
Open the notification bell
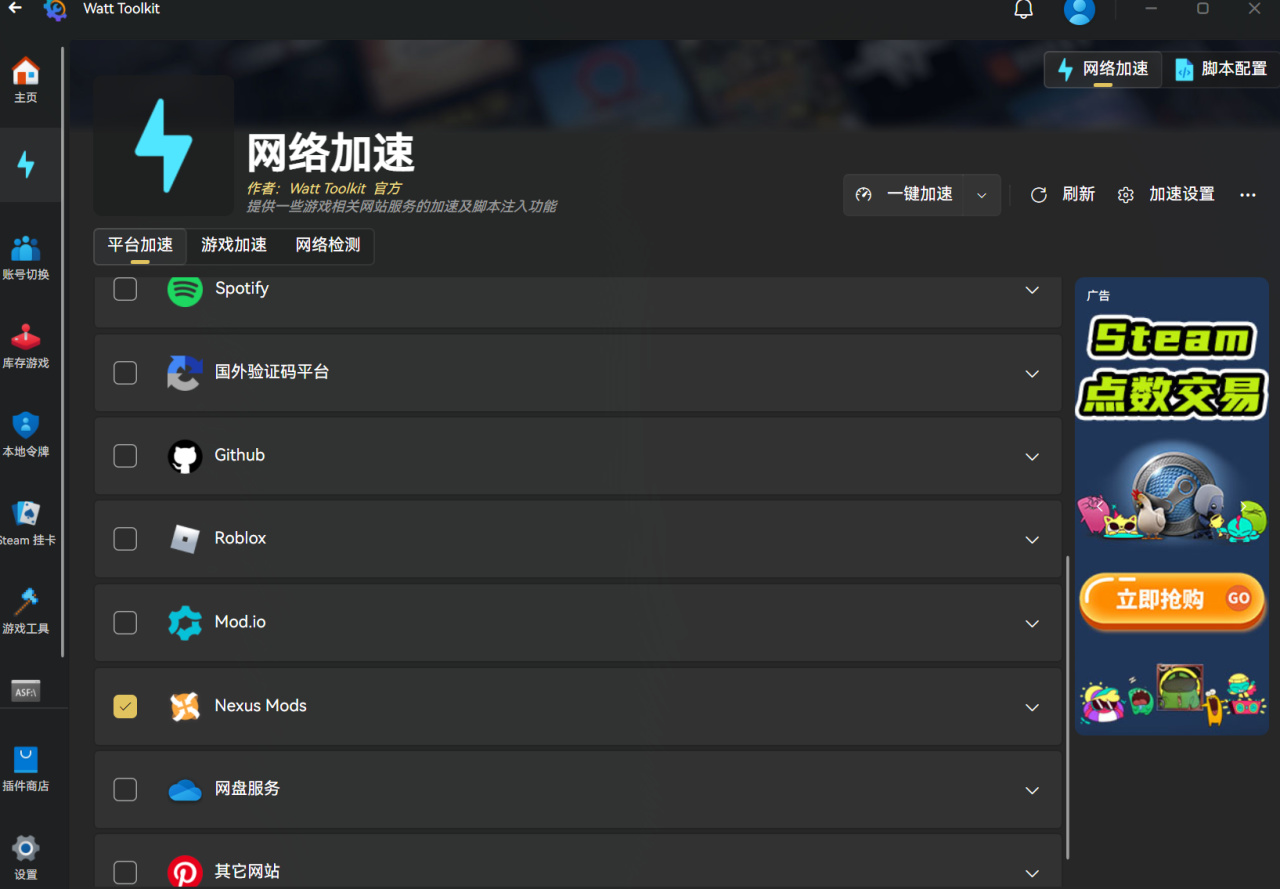(1024, 9)
